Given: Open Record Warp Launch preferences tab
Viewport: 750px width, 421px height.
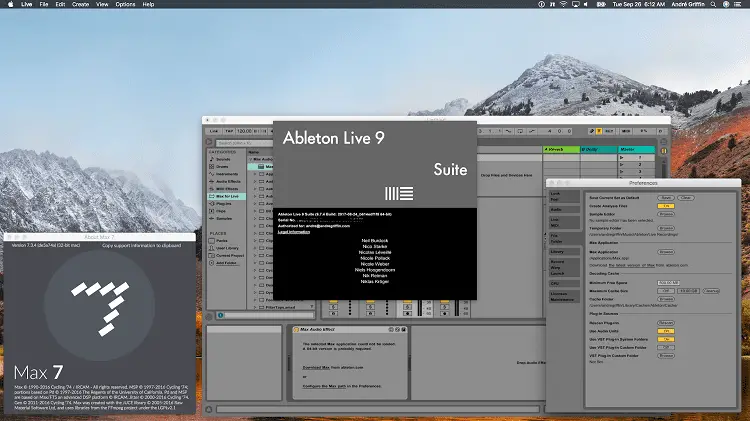Looking at the screenshot, I should coord(563,267).
